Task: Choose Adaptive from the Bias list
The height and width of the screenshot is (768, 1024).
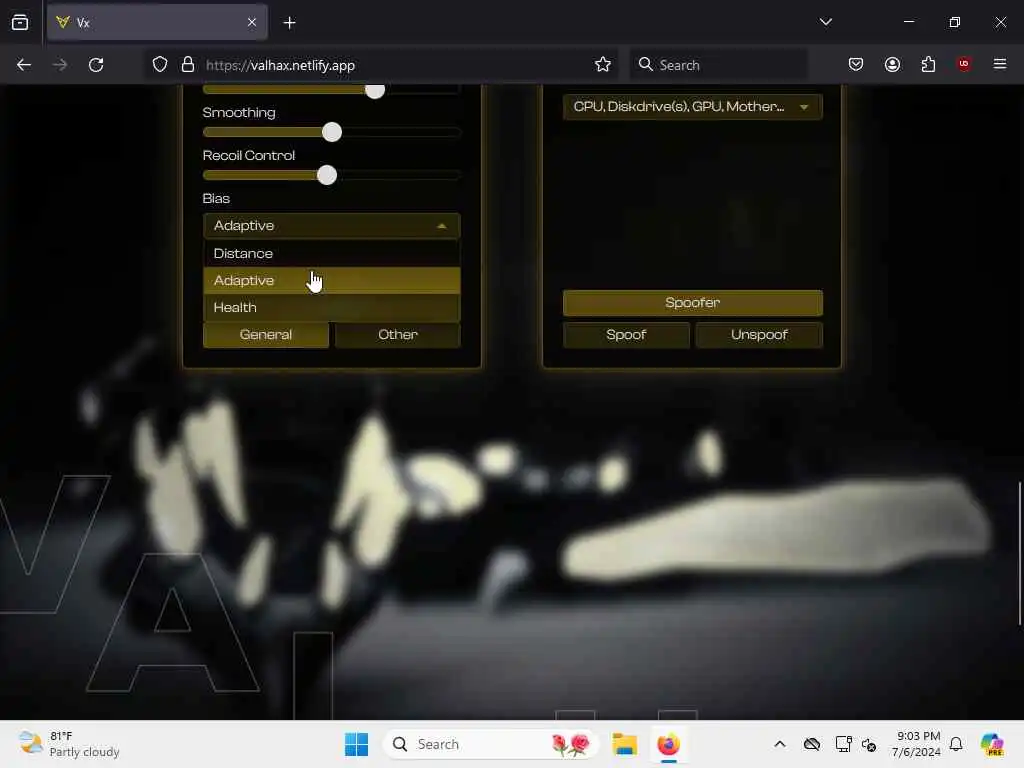Action: click(x=332, y=280)
